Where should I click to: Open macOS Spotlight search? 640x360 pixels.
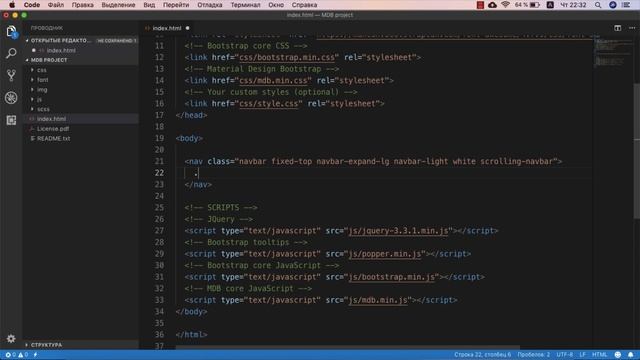(x=598, y=5)
